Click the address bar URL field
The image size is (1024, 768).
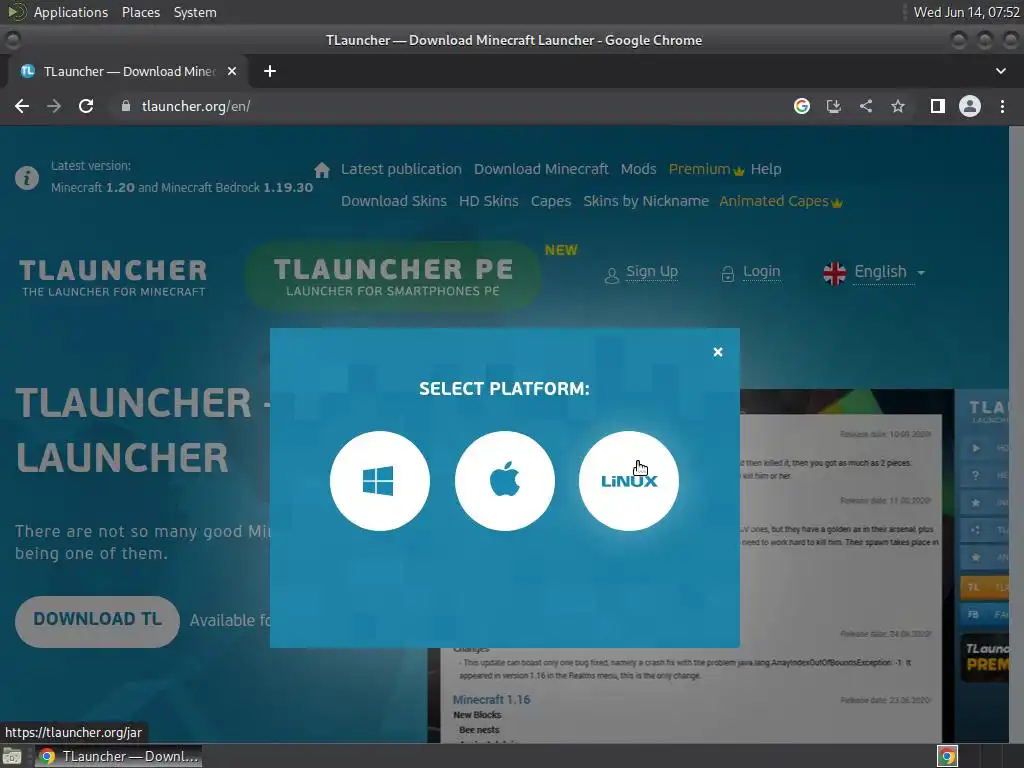tap(451, 106)
